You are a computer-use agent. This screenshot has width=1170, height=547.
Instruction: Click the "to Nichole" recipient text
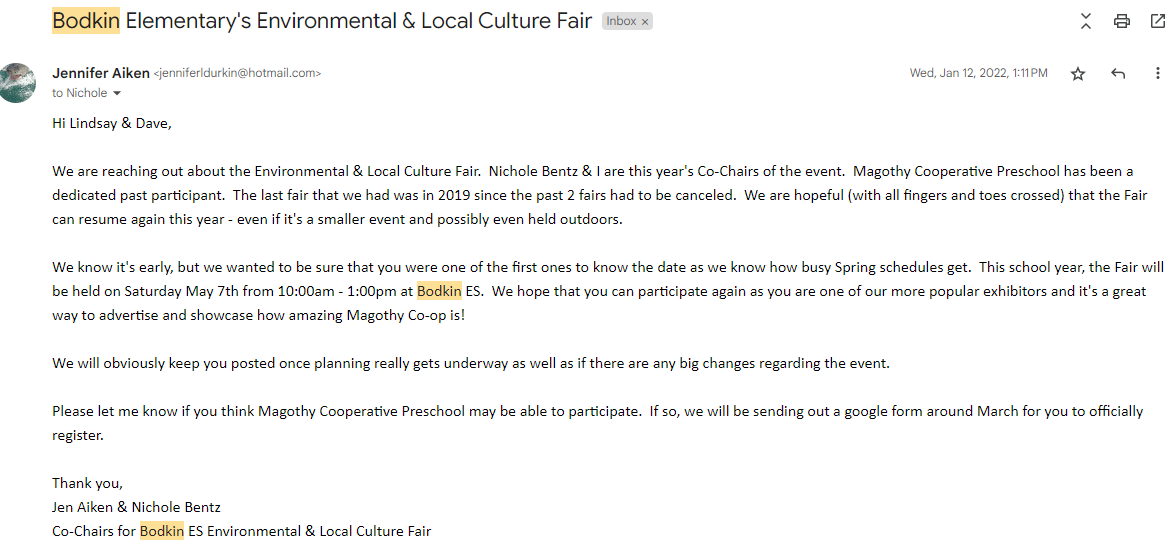(x=80, y=94)
